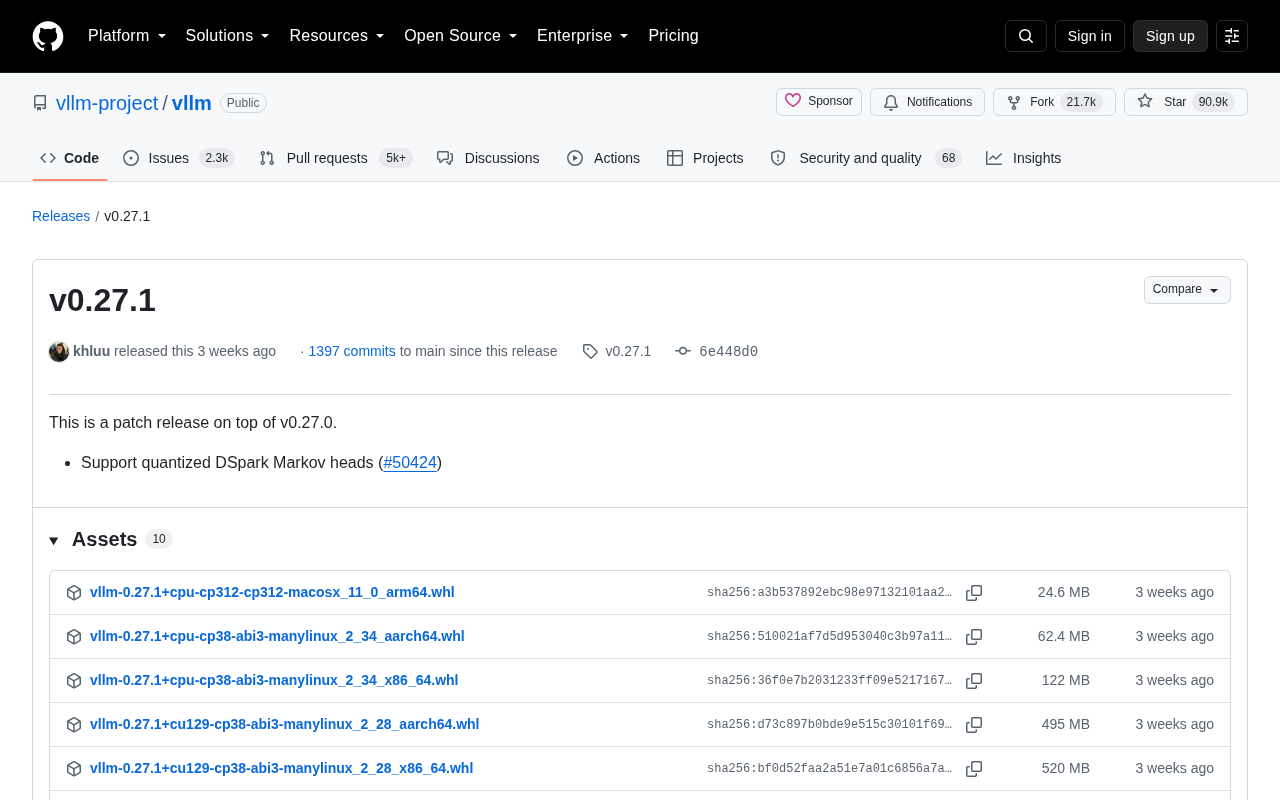Go to the GitHub homepage logo
This screenshot has width=1280, height=800.
pos(48,36)
